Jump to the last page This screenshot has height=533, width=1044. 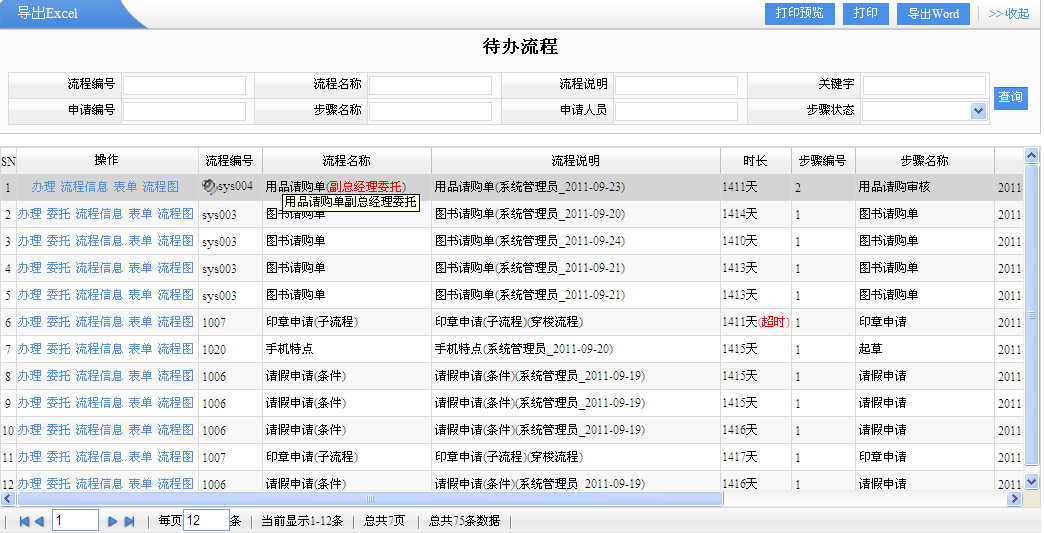click(129, 521)
